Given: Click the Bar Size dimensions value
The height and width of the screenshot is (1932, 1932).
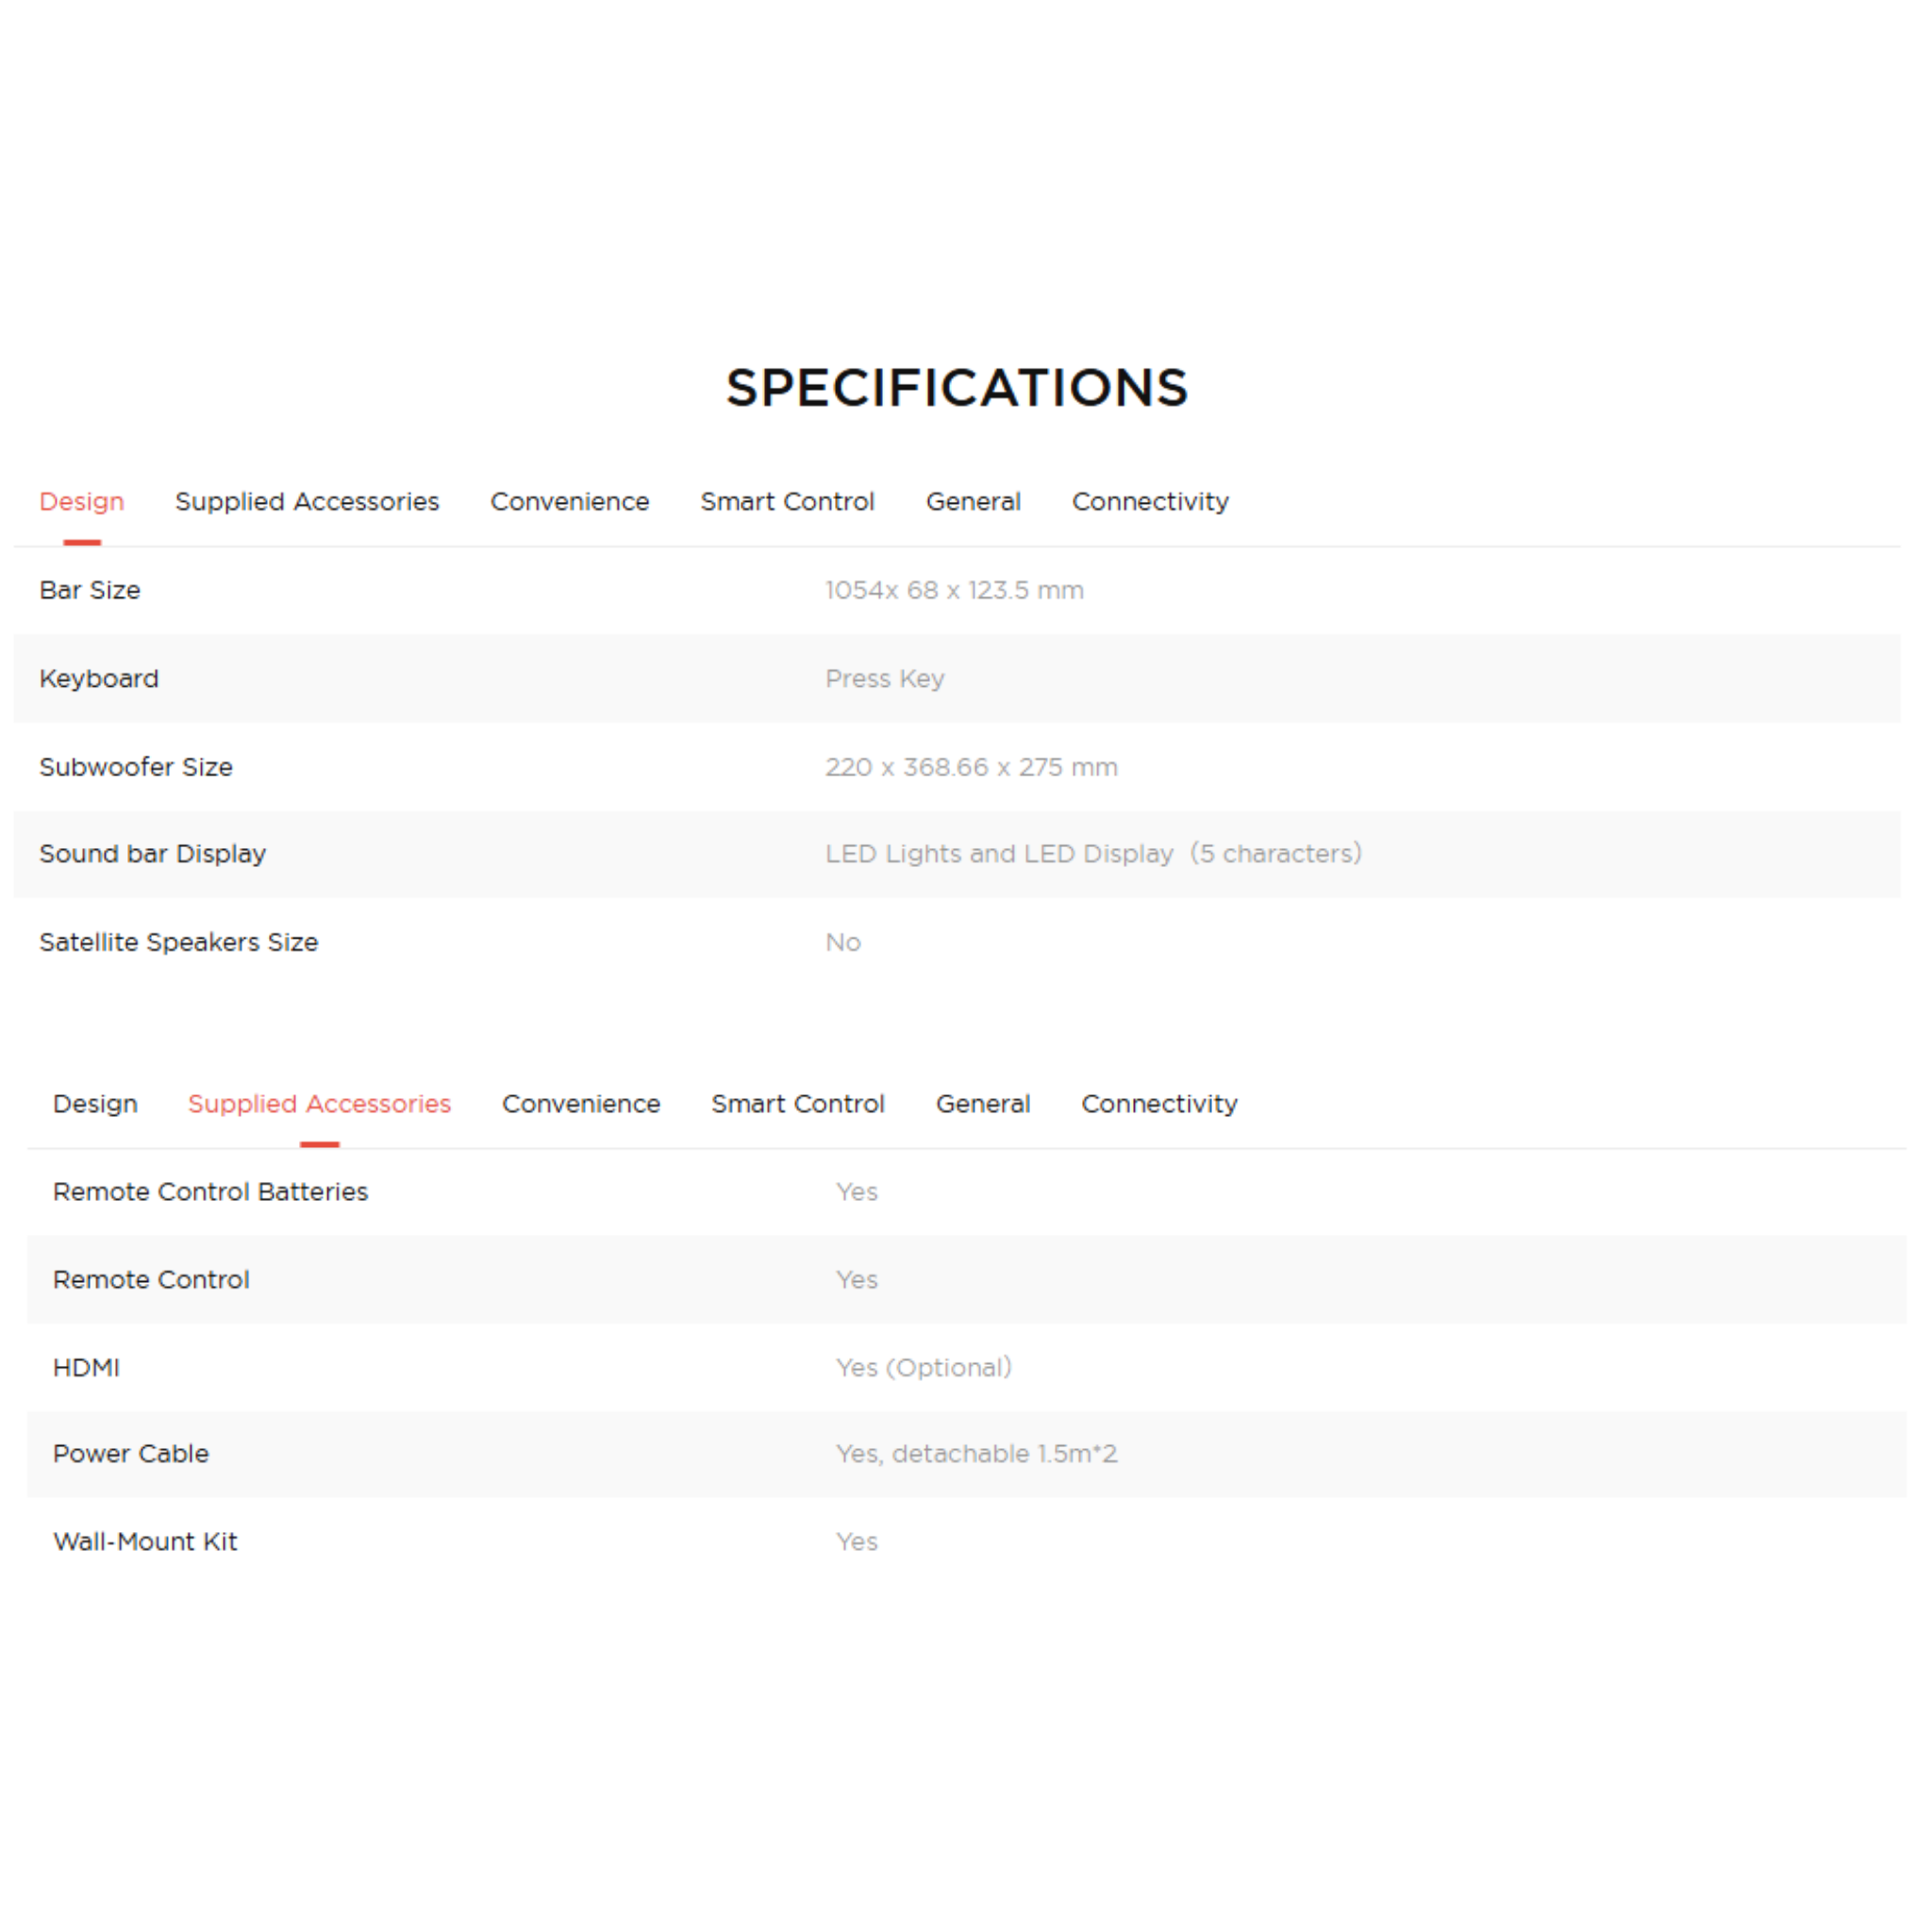Looking at the screenshot, I should (954, 591).
